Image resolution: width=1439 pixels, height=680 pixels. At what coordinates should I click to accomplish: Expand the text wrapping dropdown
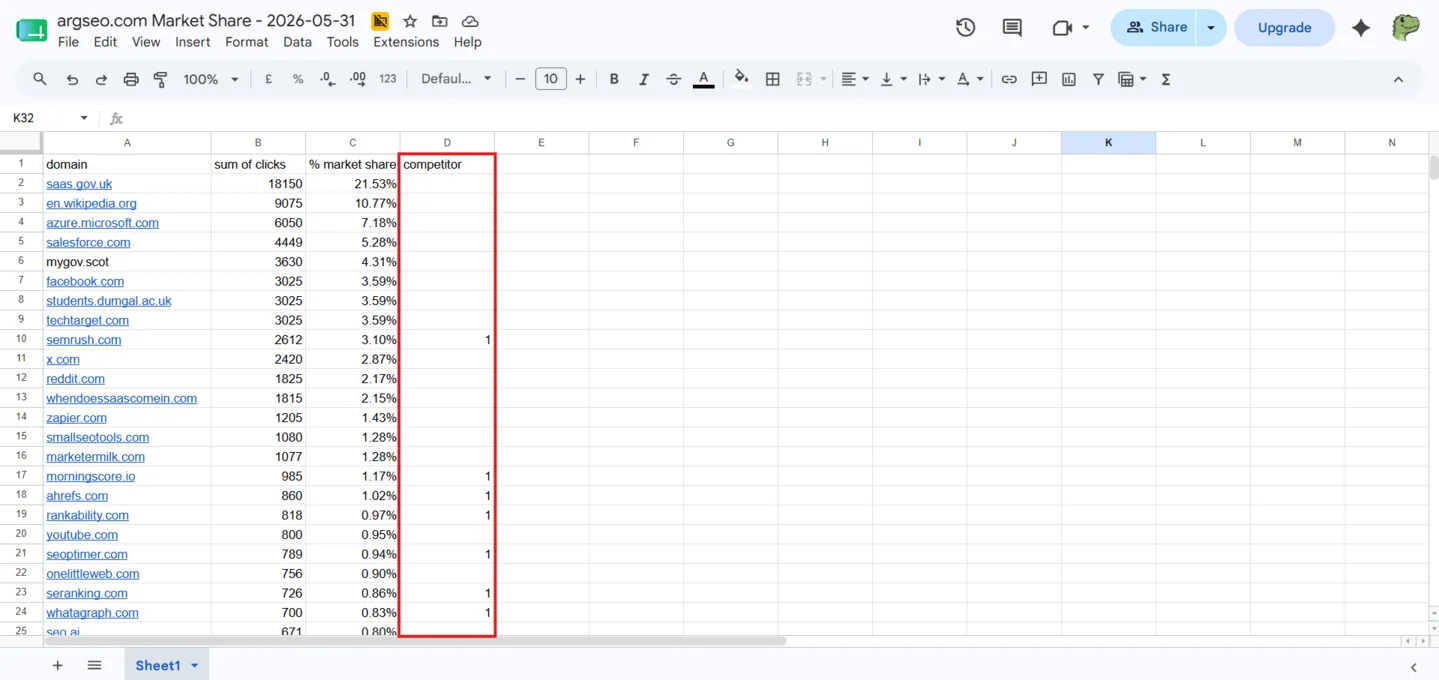pyautogui.click(x=941, y=79)
